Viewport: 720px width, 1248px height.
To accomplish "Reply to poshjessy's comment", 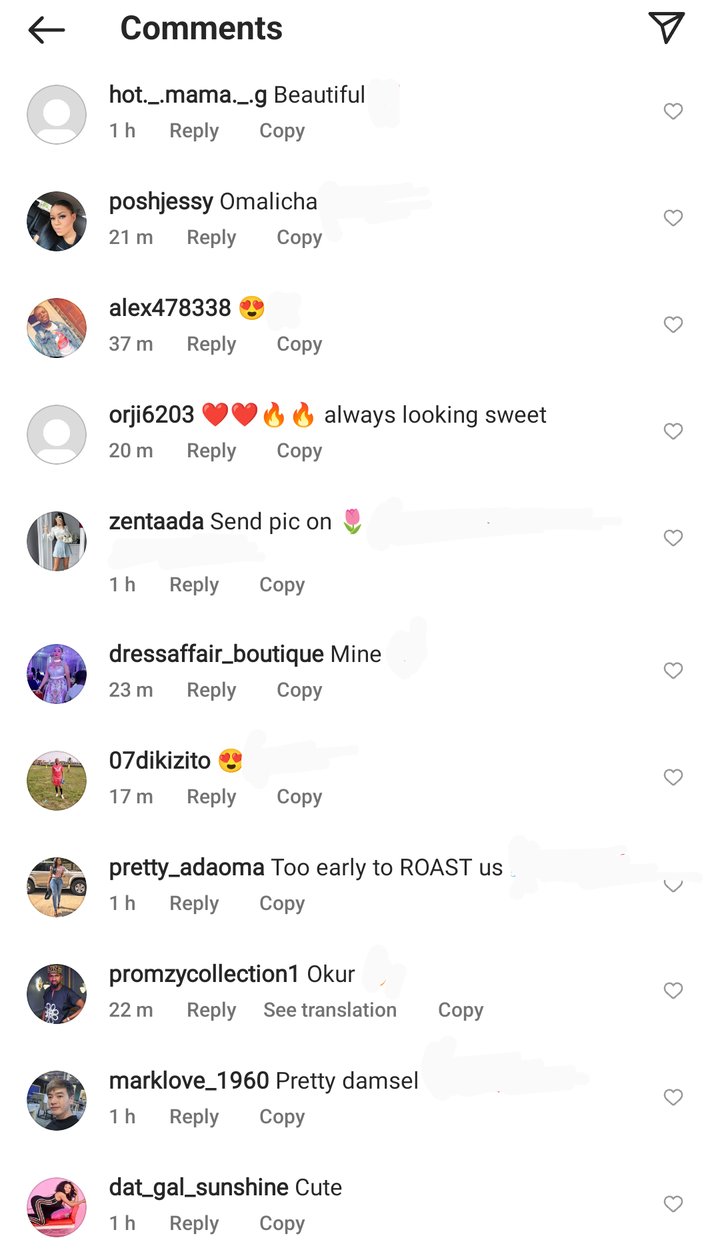I will coord(211,238).
